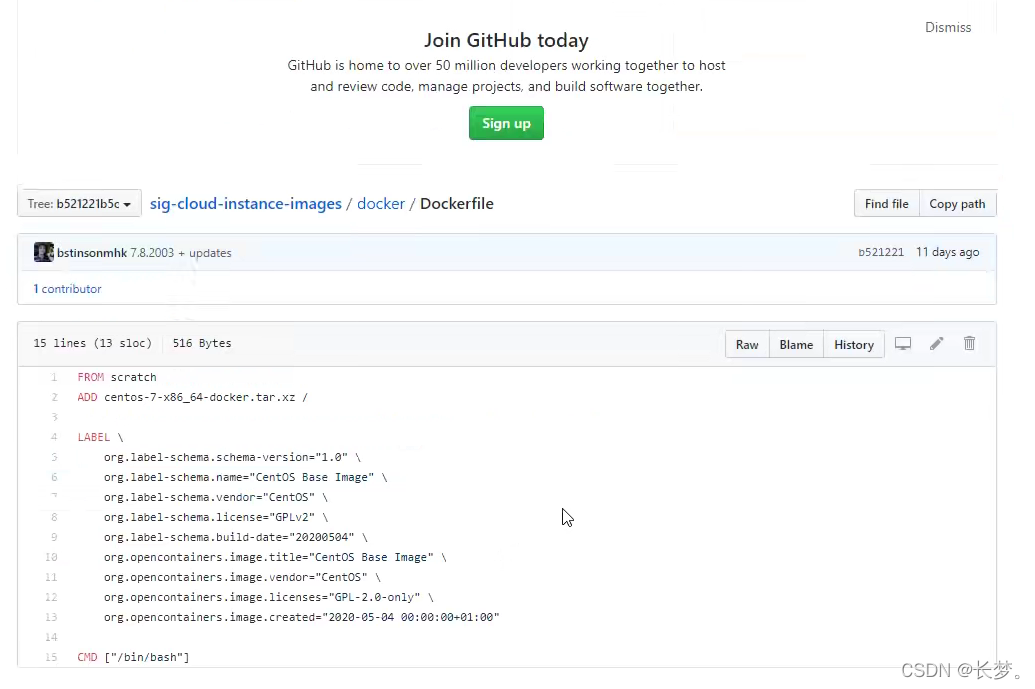Dismiss the Join GitHub banner

pyautogui.click(x=948, y=27)
